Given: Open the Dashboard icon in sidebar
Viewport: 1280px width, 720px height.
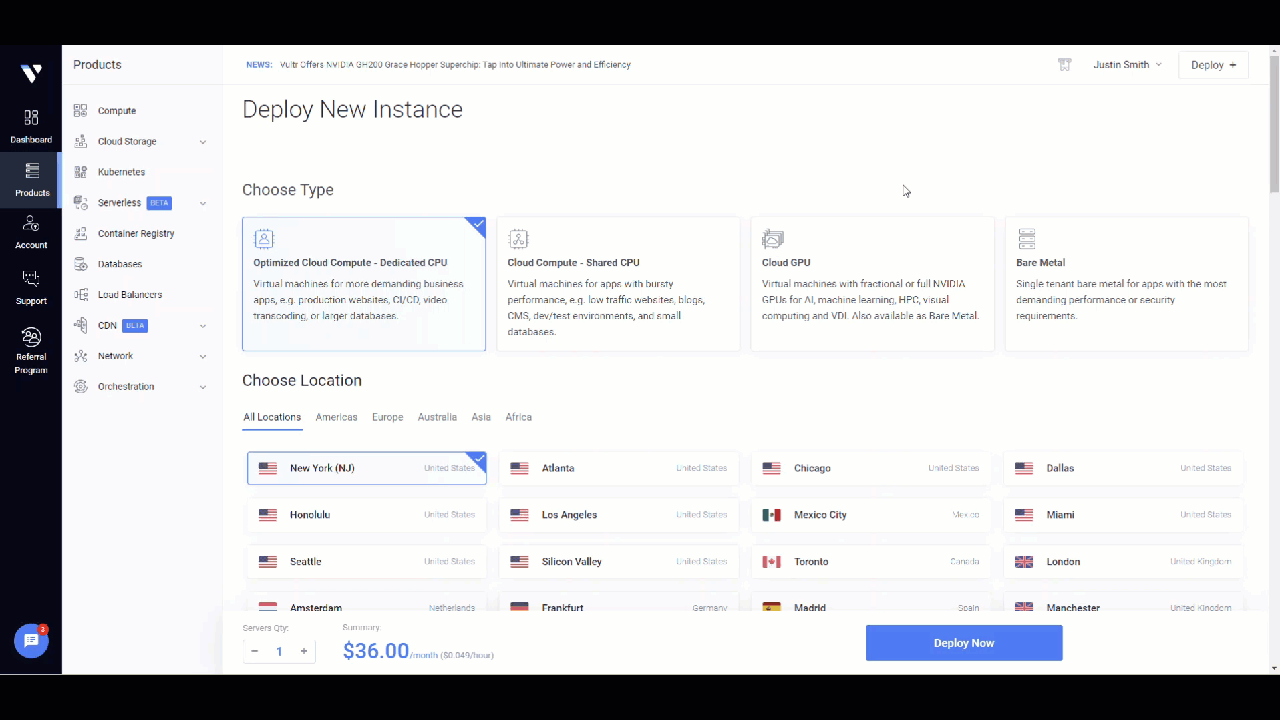Looking at the screenshot, I should click(x=31, y=126).
